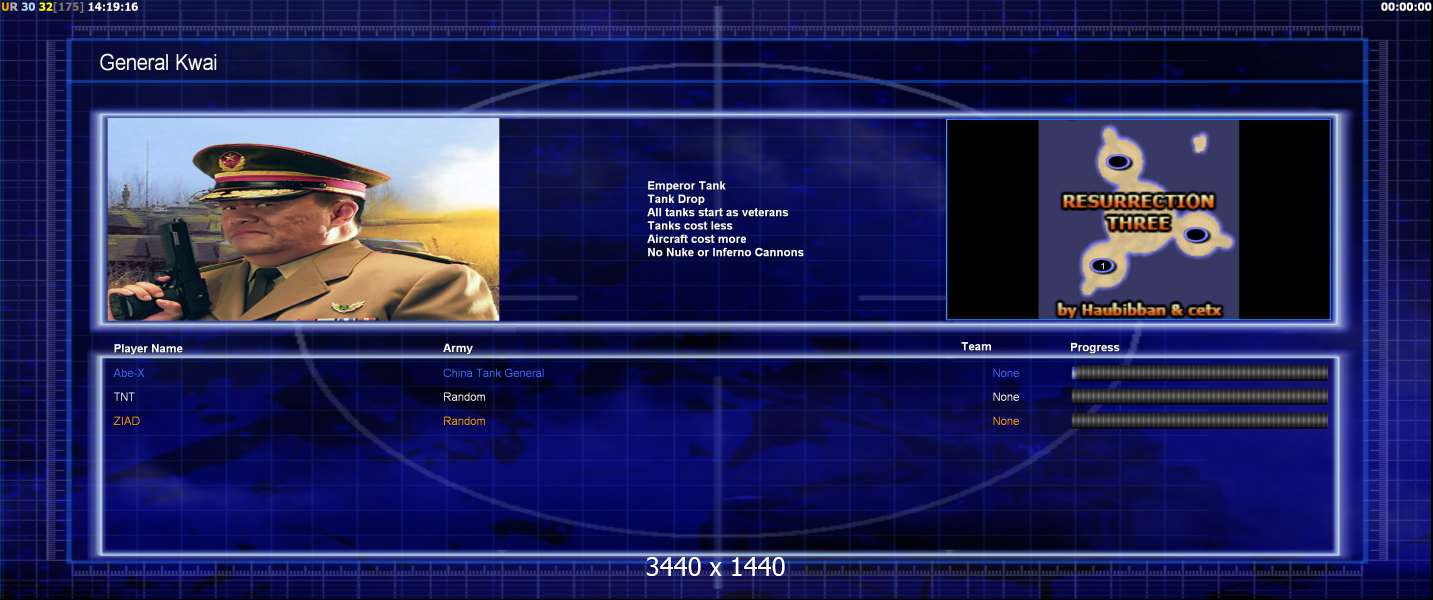Click player name 'Abe-X'
The image size is (1433, 600).
129,373
